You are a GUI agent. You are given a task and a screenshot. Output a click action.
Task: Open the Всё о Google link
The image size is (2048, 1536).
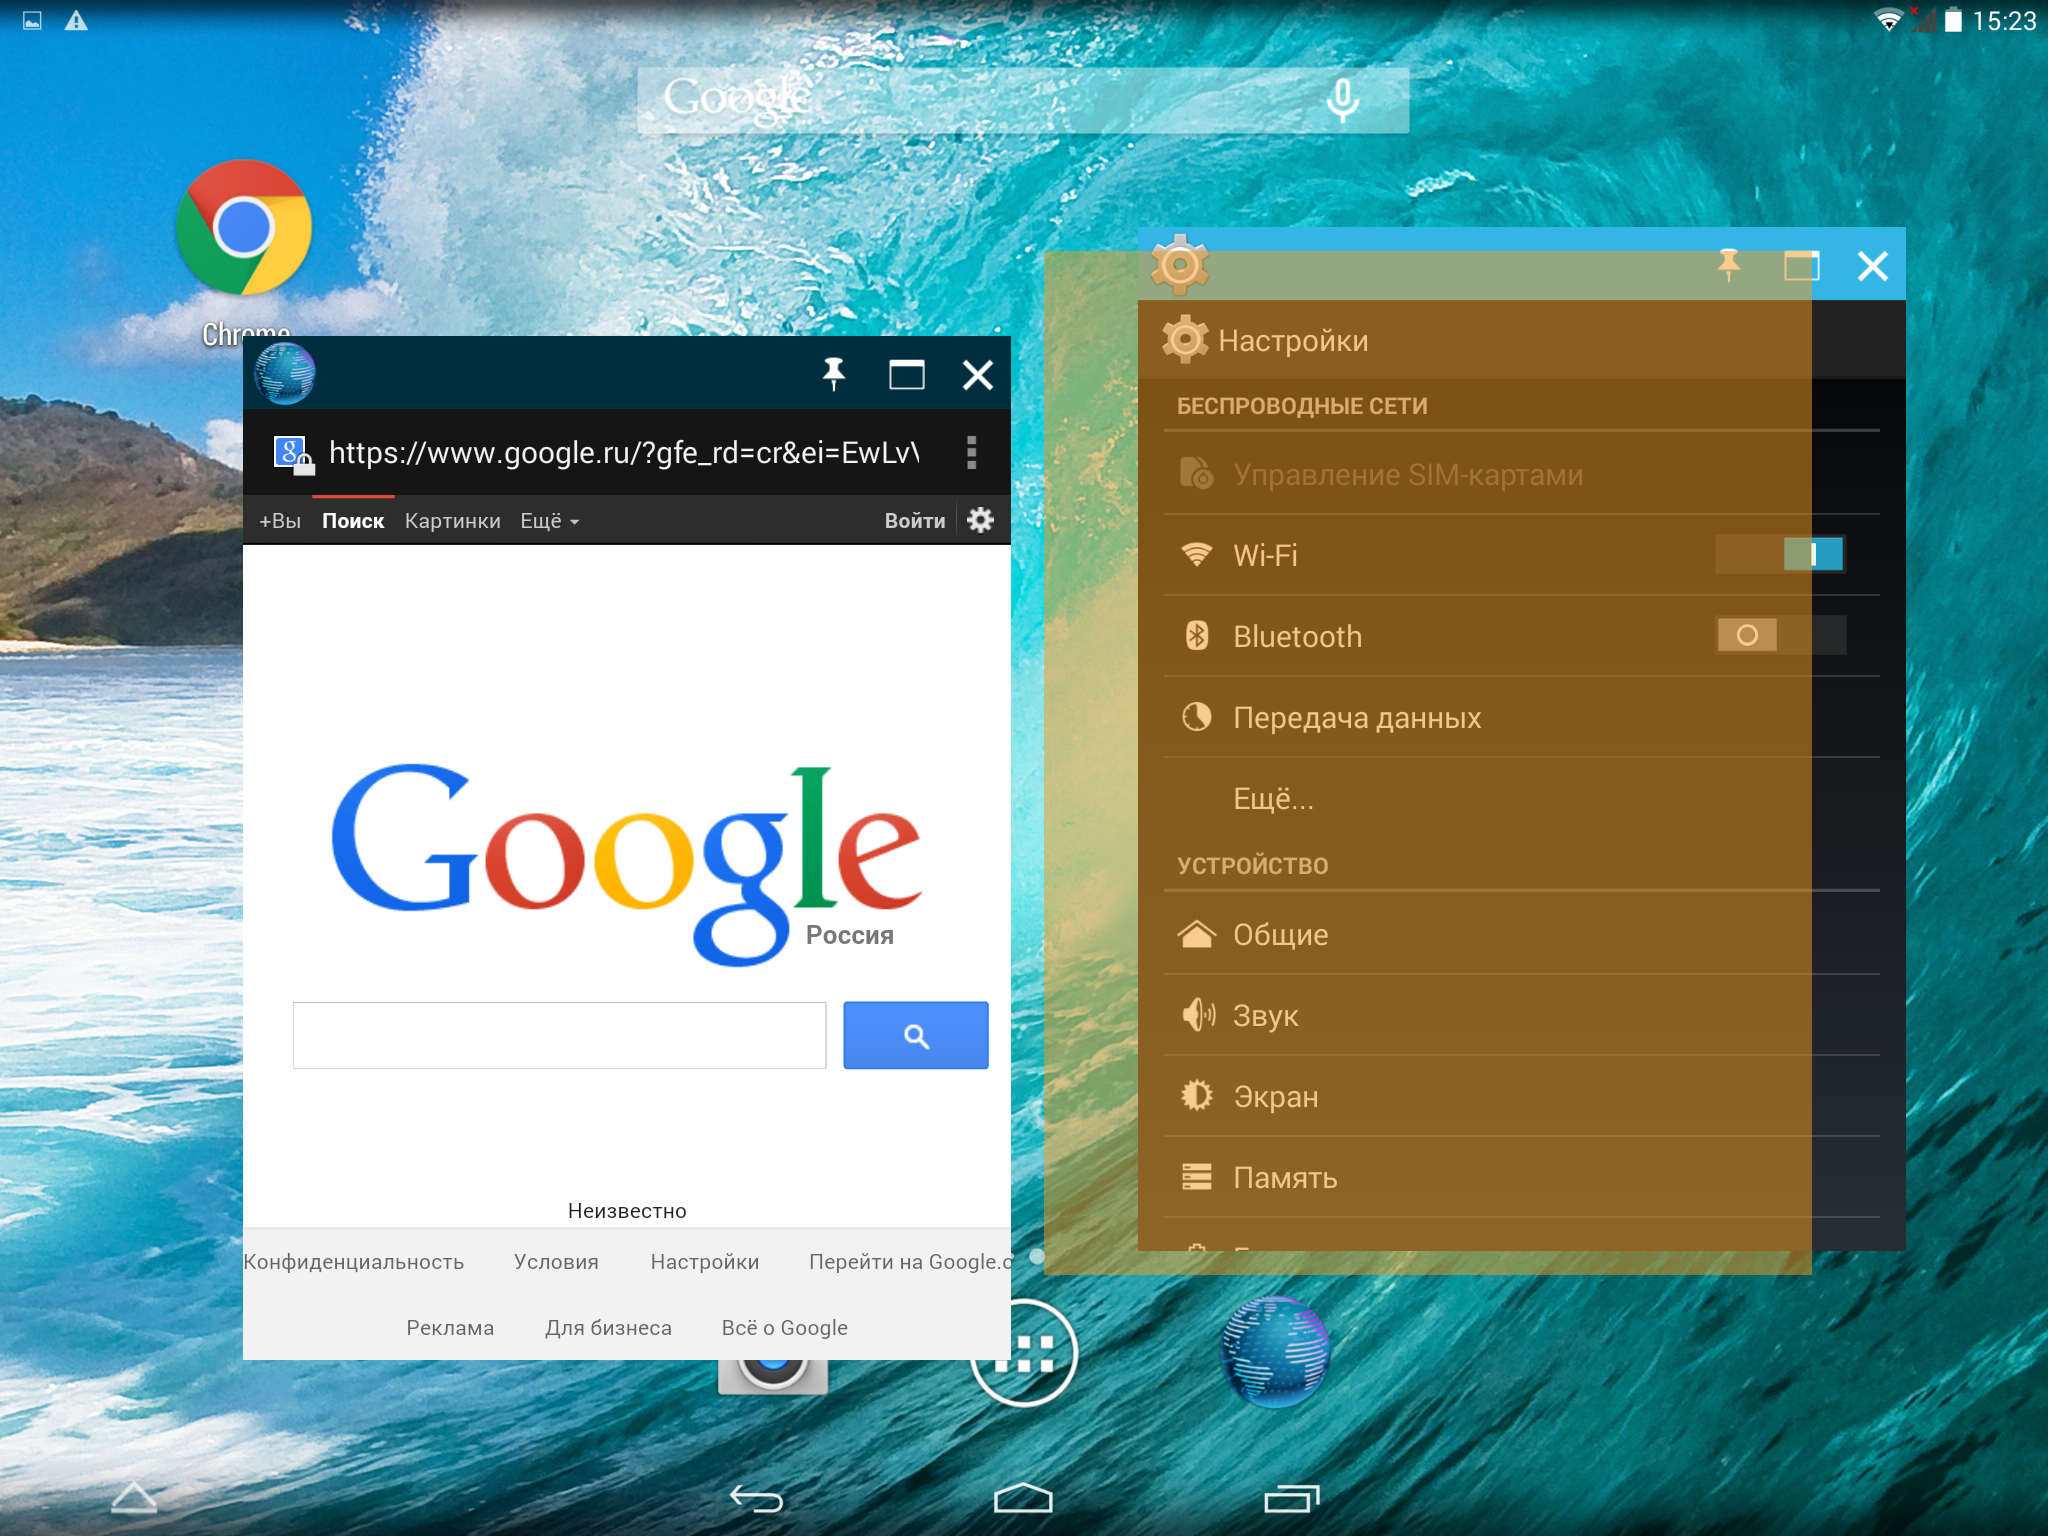click(785, 1328)
